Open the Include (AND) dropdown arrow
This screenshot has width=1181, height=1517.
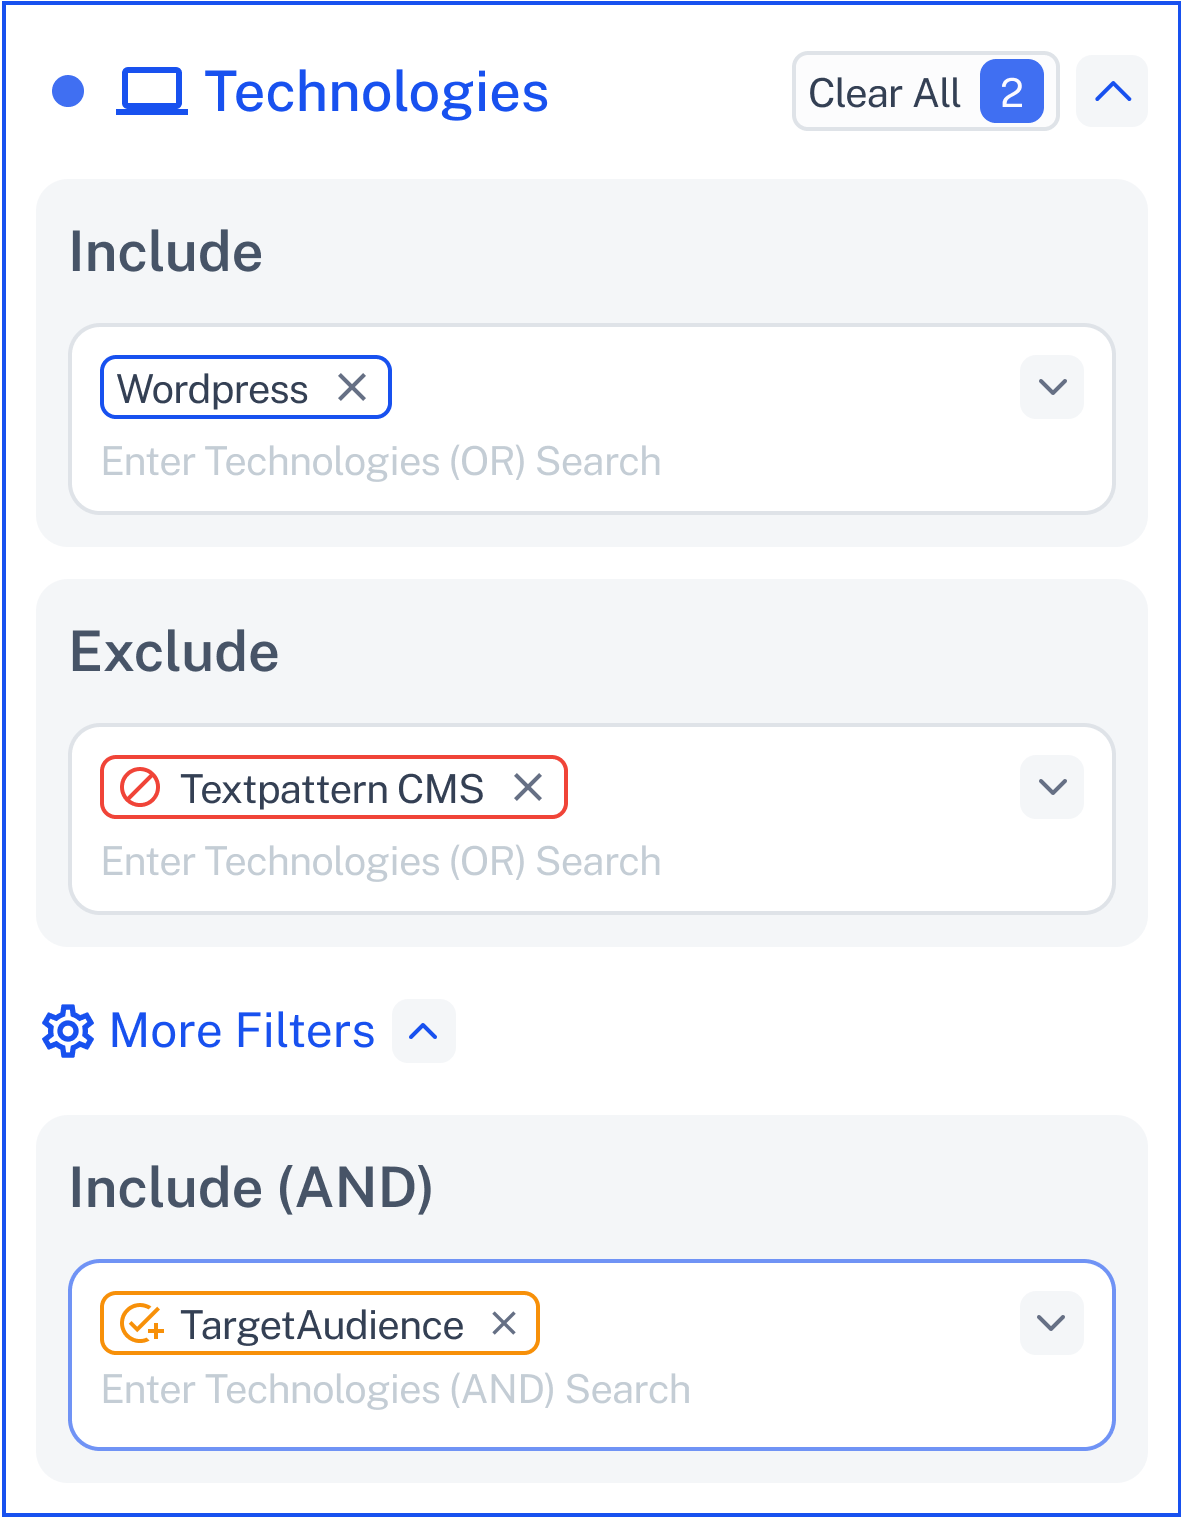(1052, 1323)
